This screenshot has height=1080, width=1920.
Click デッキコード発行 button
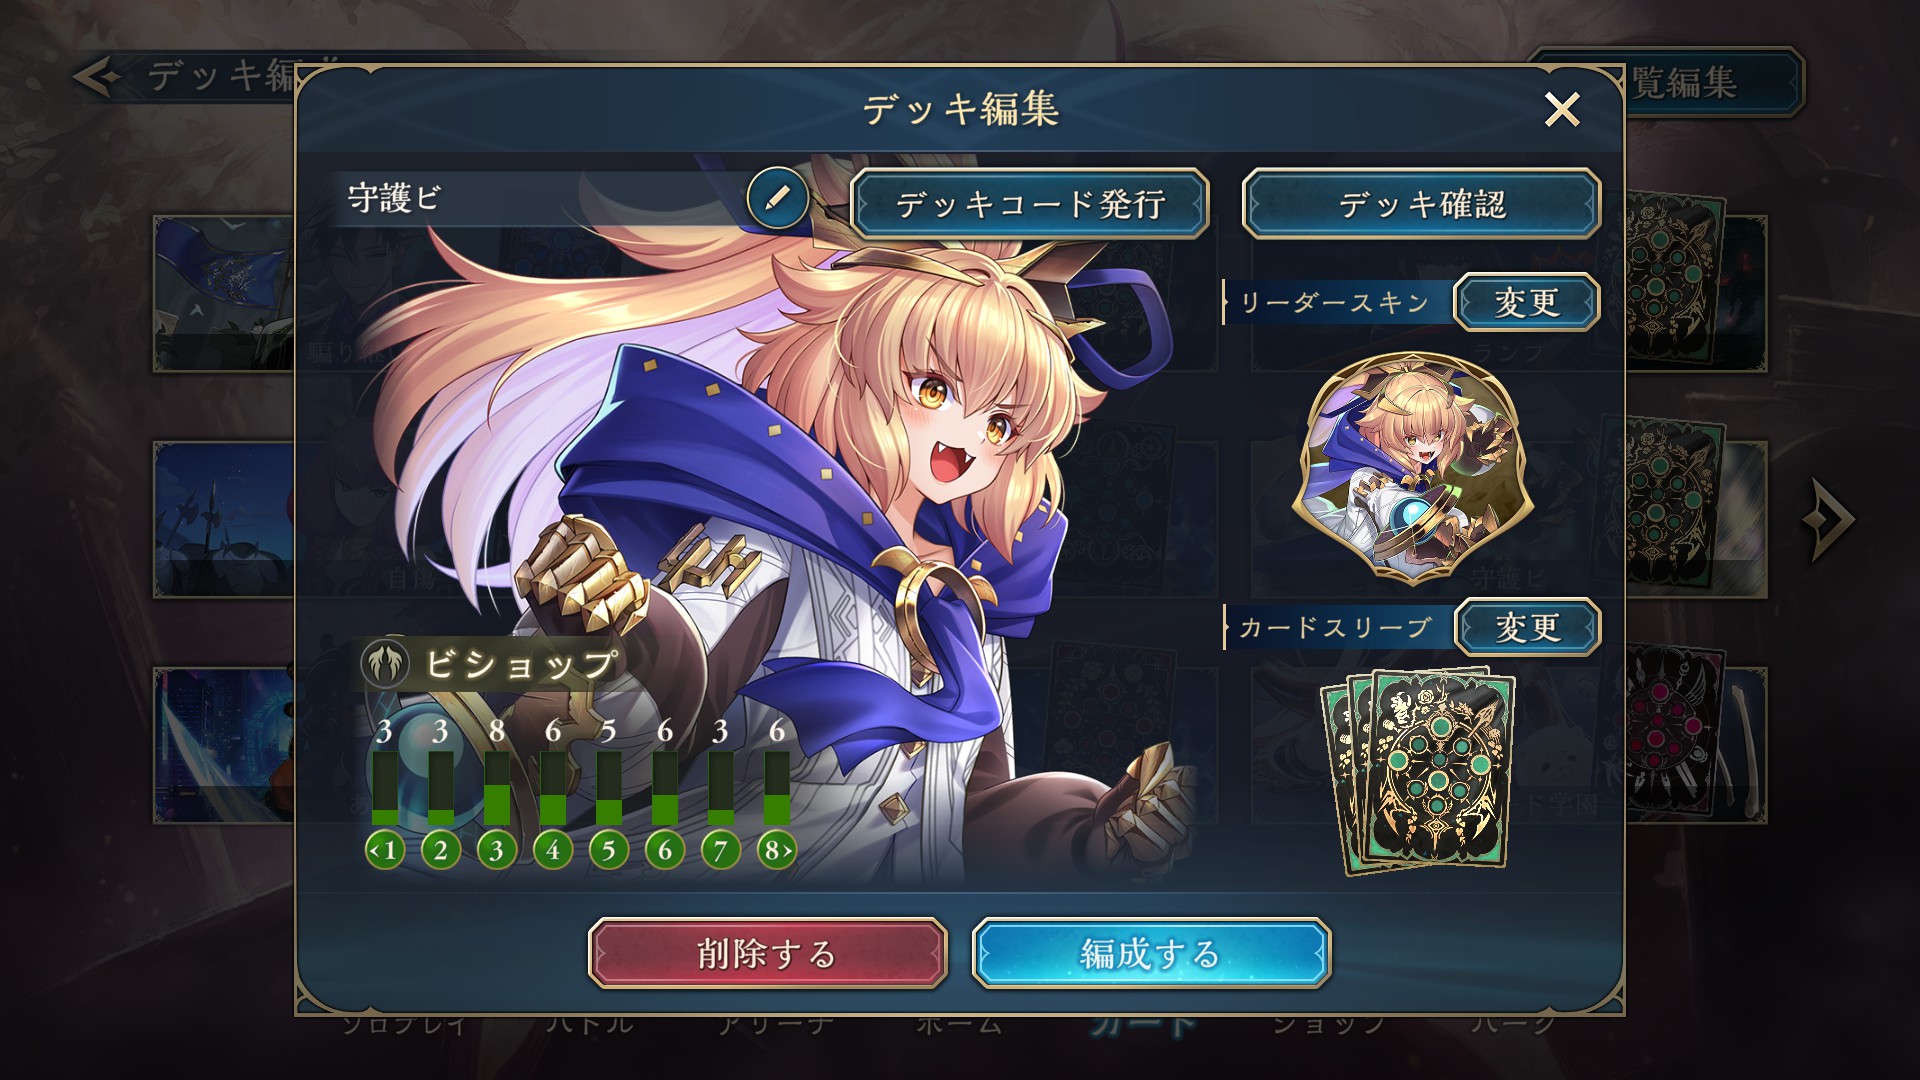1030,204
